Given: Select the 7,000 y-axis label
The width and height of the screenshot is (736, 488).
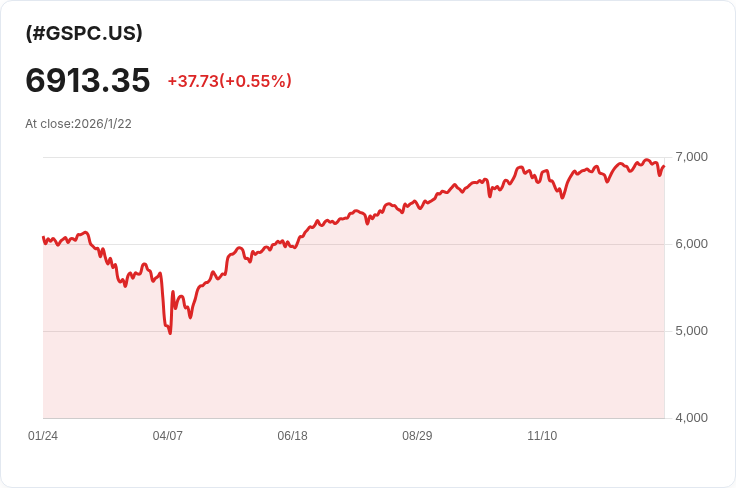Looking at the screenshot, I should point(691,157).
